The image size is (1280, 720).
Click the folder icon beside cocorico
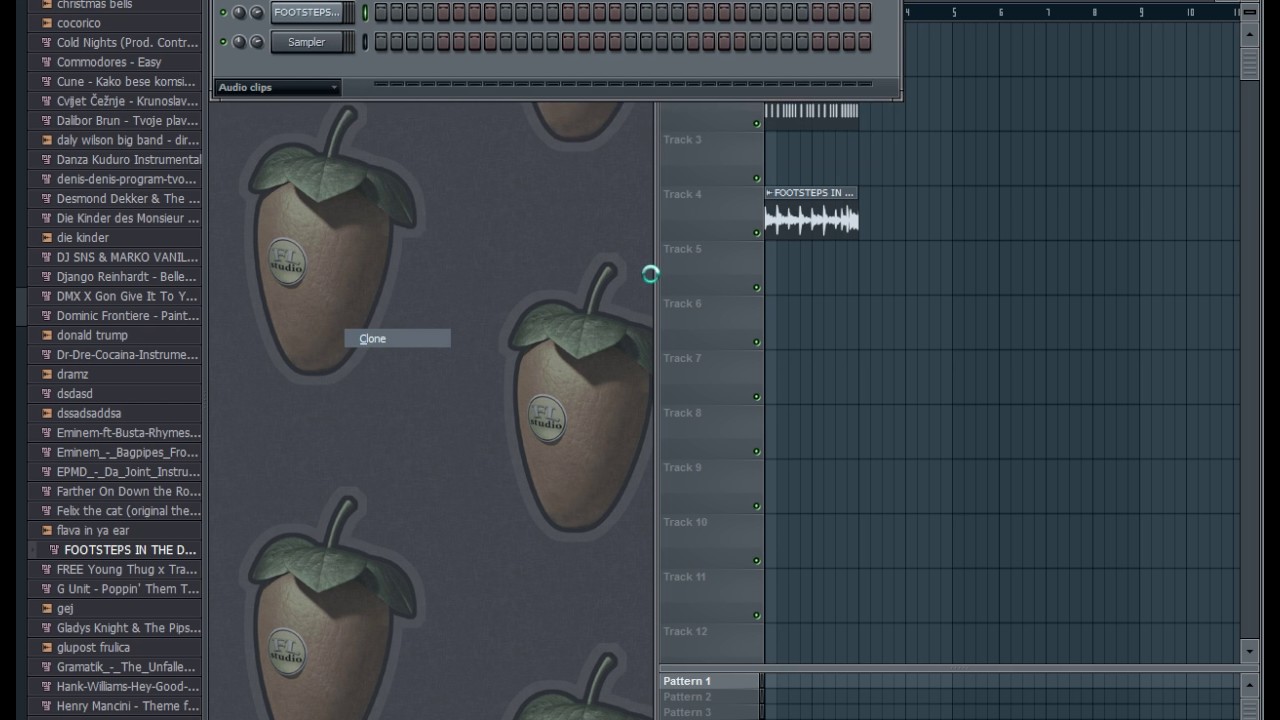46,23
